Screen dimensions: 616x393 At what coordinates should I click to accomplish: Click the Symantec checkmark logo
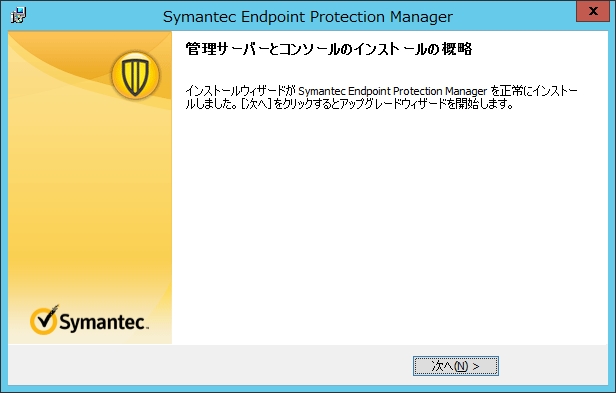coord(89,320)
